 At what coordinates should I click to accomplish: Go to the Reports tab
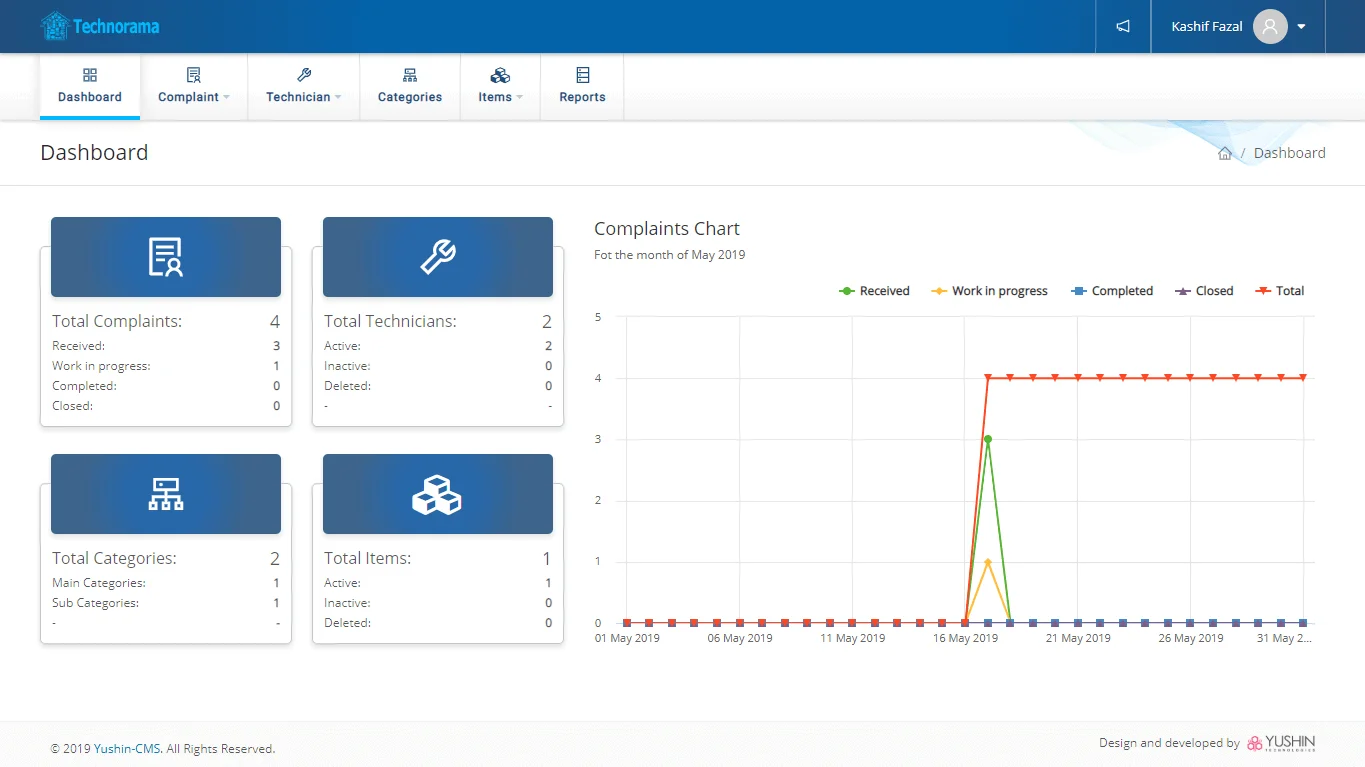(582, 87)
